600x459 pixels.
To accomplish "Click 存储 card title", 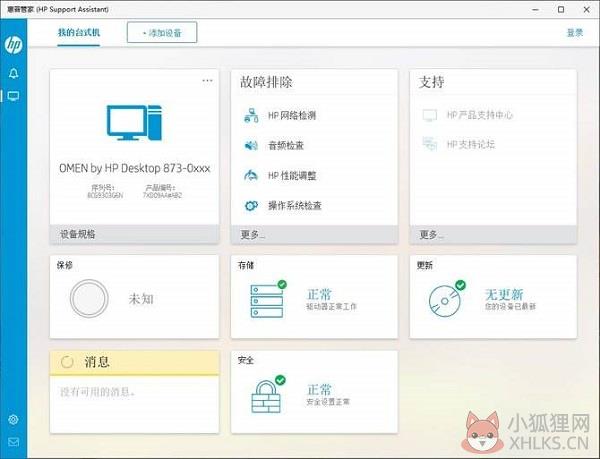I will coord(246,265).
